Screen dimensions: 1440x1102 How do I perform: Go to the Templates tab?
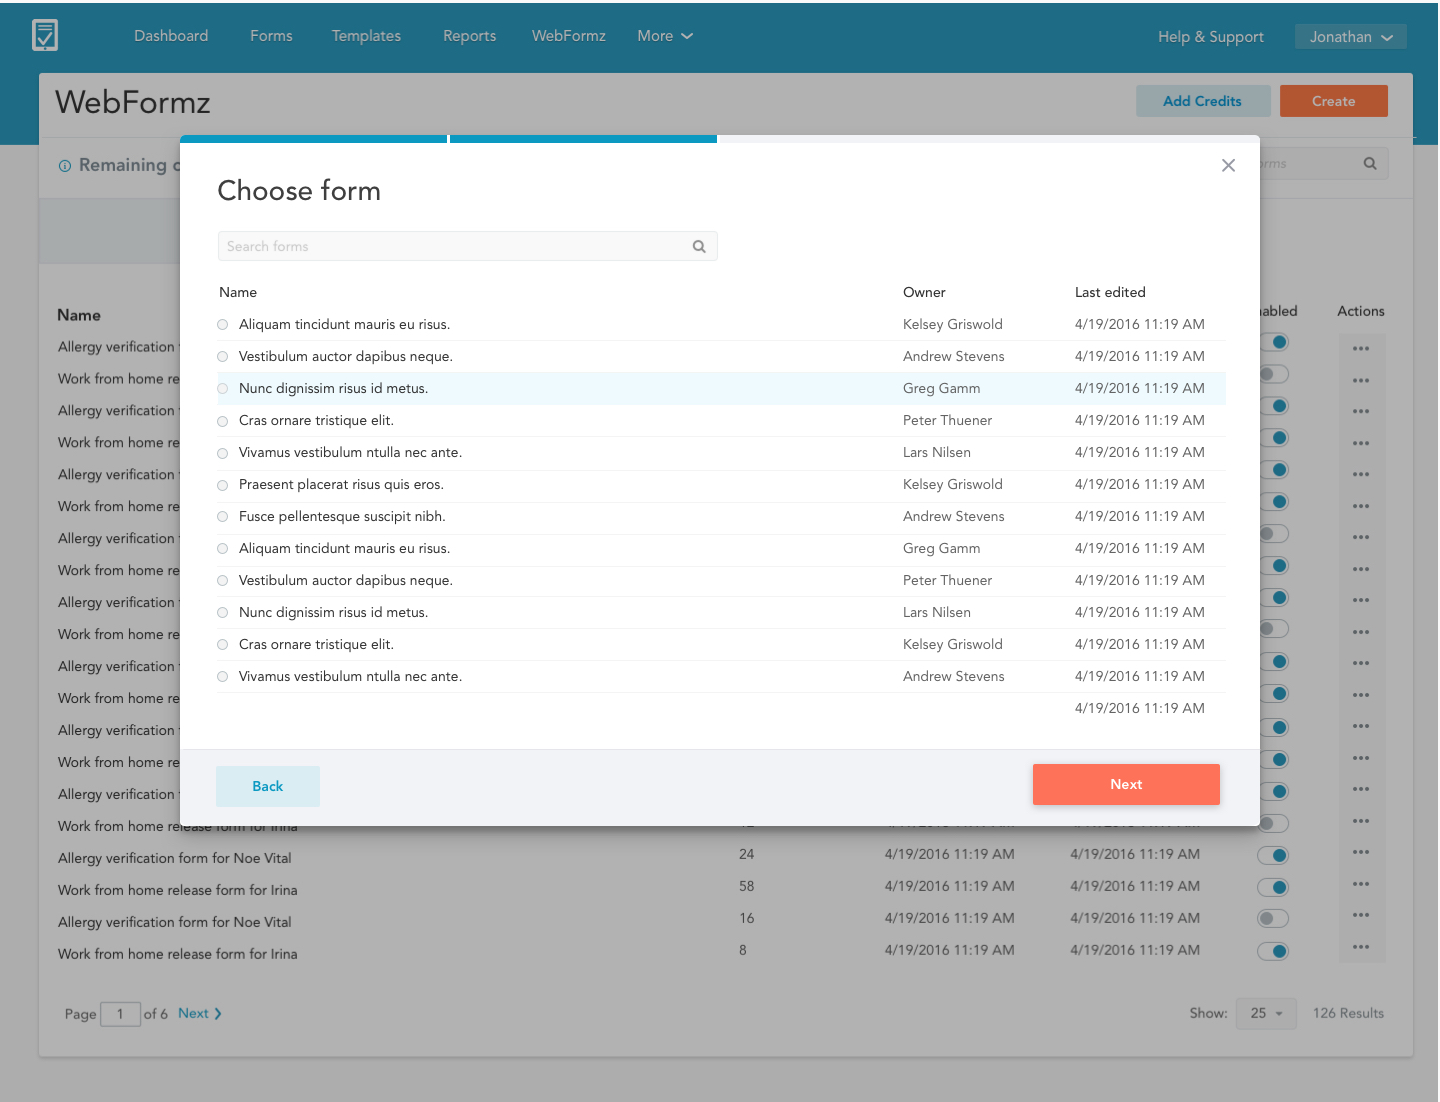tap(366, 36)
